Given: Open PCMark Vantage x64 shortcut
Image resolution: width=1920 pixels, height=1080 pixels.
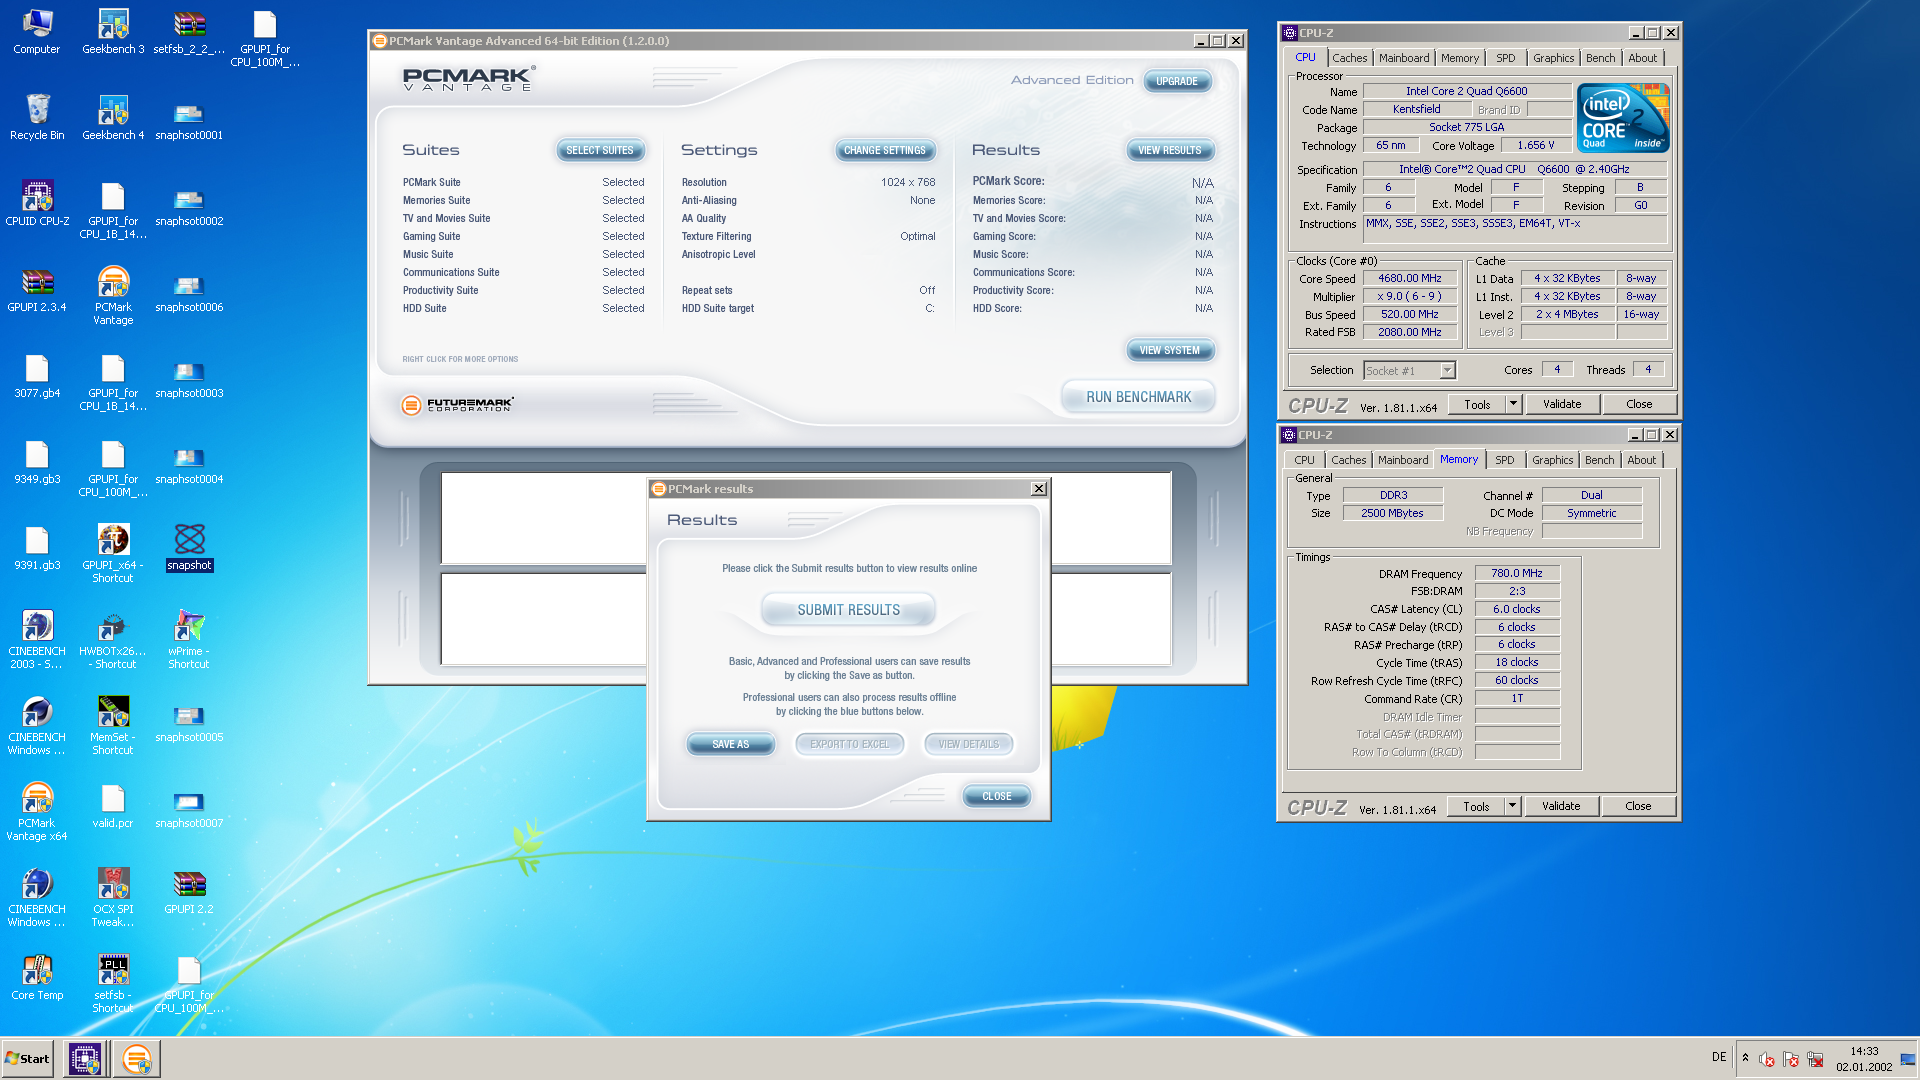Looking at the screenshot, I should click(37, 812).
